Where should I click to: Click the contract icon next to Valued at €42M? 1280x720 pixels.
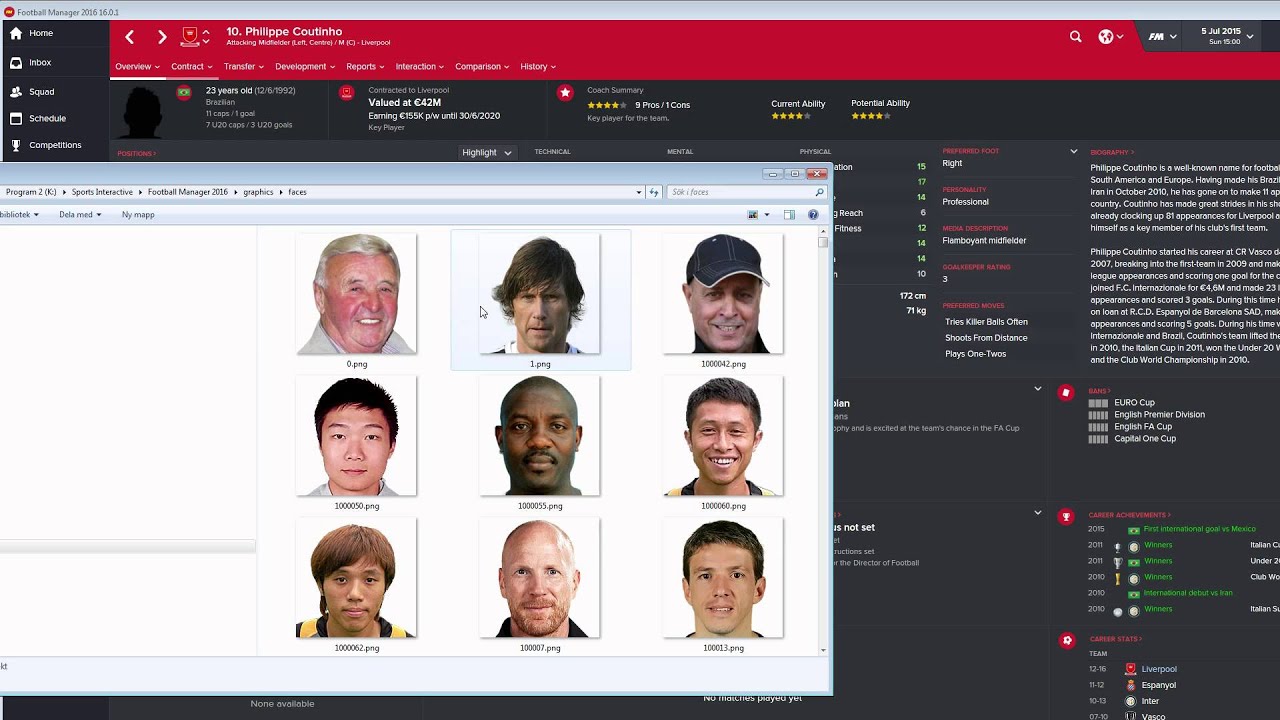click(x=347, y=93)
